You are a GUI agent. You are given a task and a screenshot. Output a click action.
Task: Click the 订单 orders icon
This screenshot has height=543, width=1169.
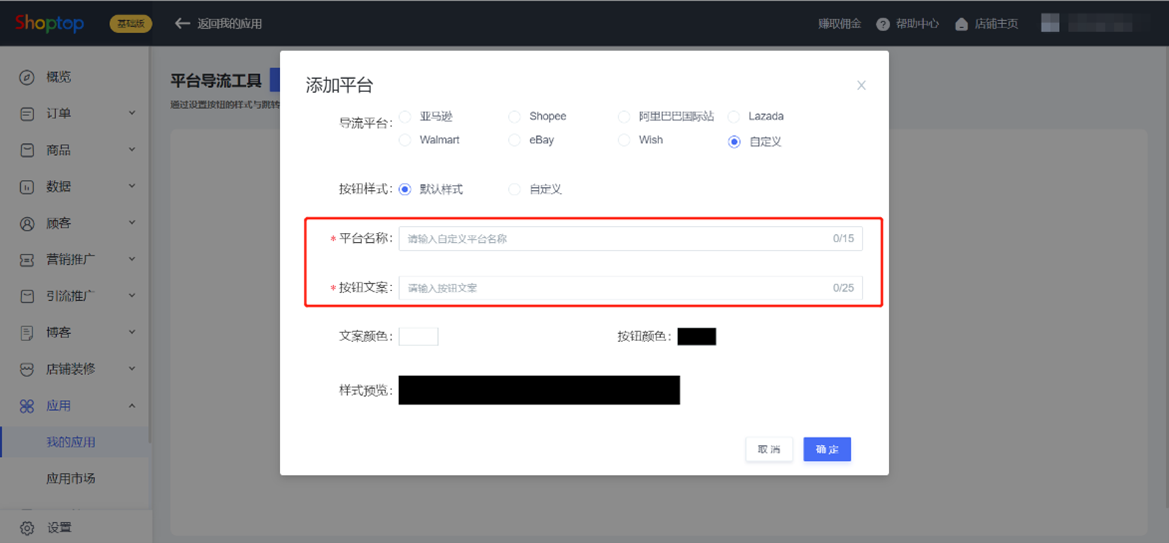pyautogui.click(x=27, y=113)
